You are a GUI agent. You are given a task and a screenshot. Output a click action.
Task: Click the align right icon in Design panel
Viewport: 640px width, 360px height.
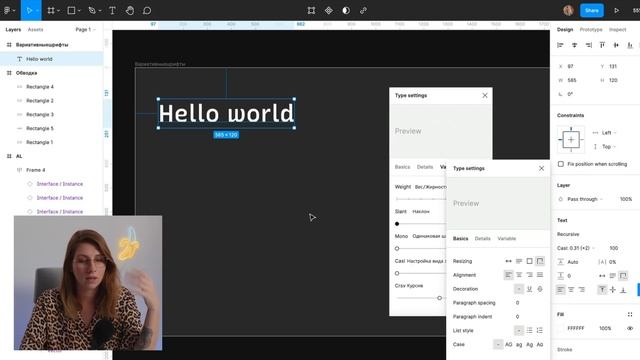[588, 45]
